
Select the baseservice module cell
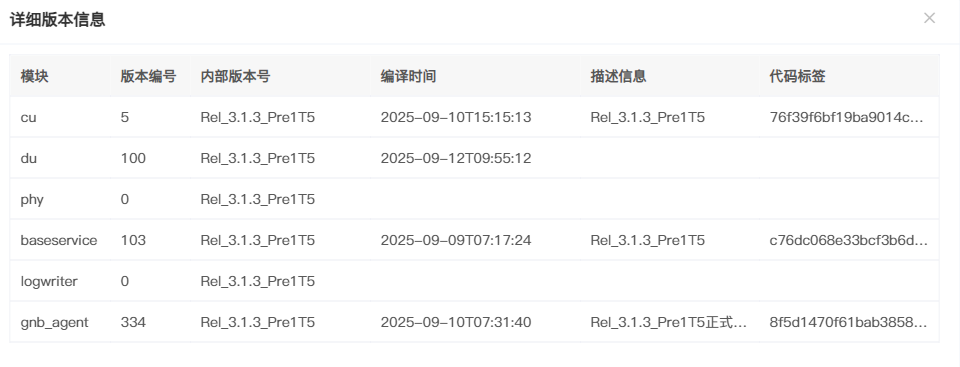tap(59, 240)
